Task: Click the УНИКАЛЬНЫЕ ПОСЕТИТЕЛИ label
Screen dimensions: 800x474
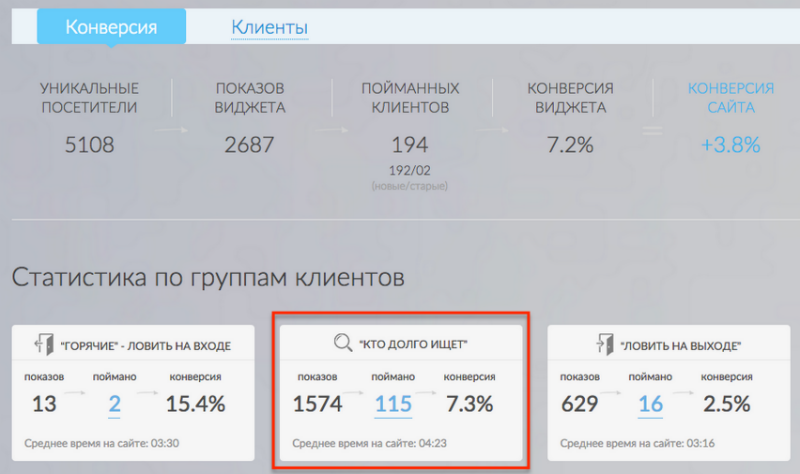Action: click(89, 98)
